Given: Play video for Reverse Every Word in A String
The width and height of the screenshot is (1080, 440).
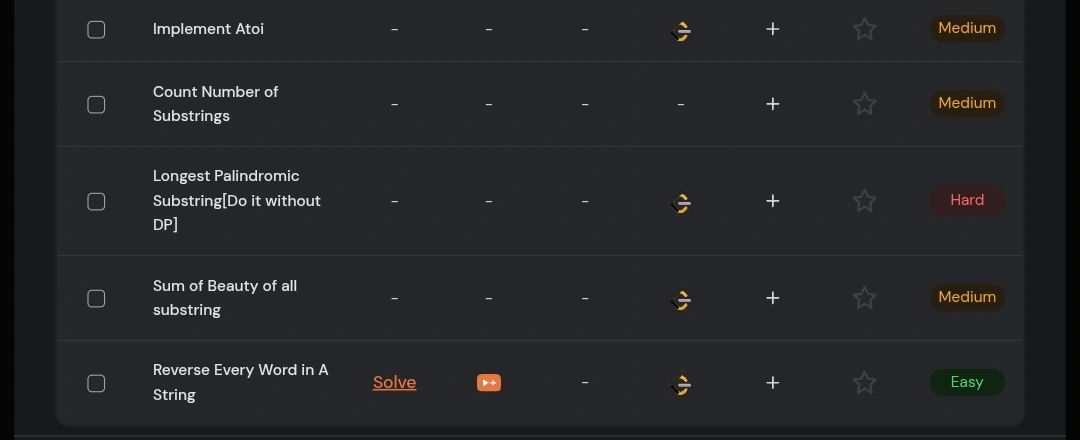Looking at the screenshot, I should [x=488, y=382].
